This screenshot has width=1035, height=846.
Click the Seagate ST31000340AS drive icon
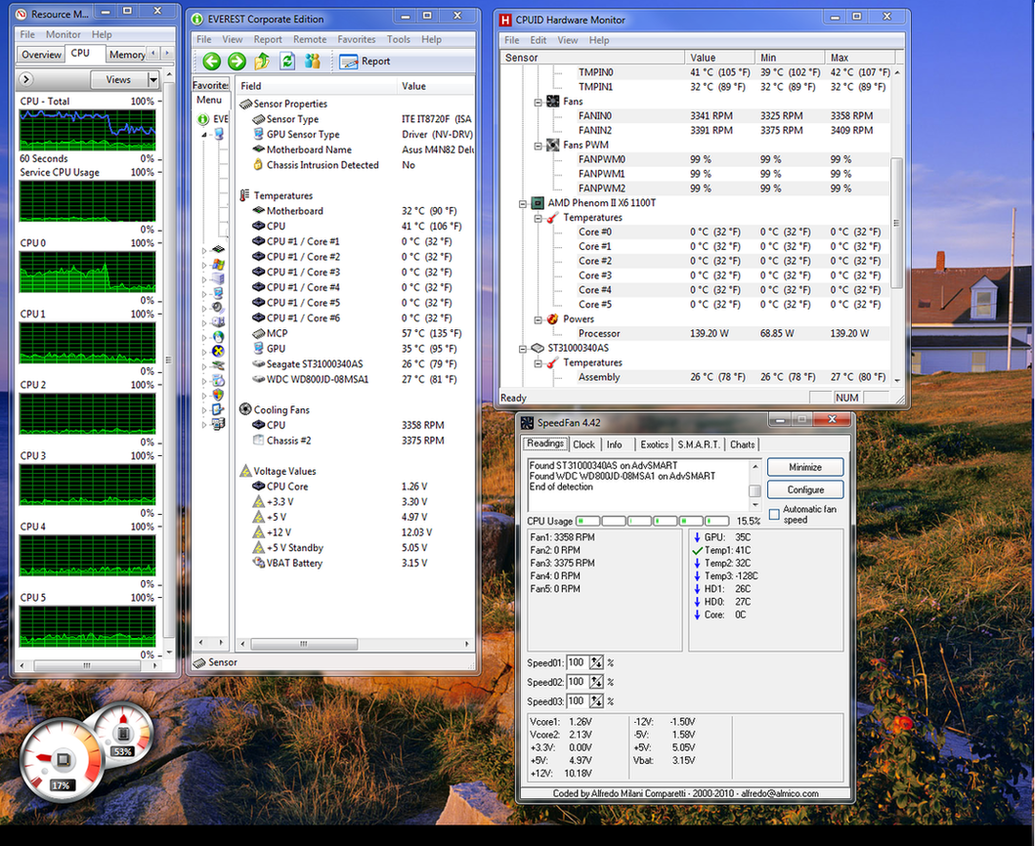[259, 364]
